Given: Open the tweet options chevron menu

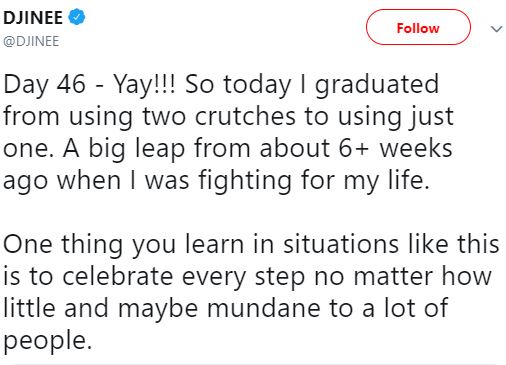Looking at the screenshot, I should (x=496, y=29).
